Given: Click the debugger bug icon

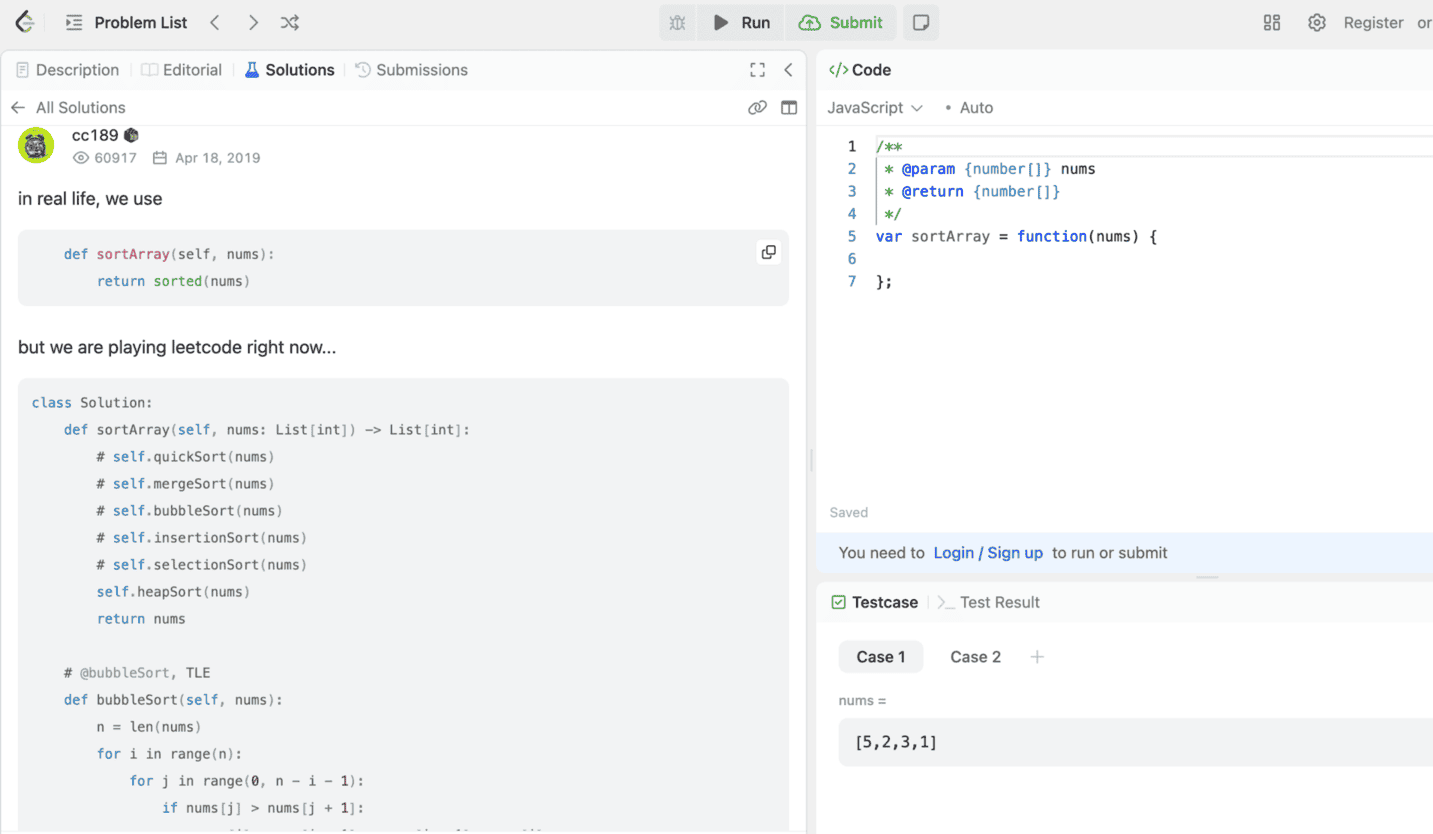Looking at the screenshot, I should pos(677,22).
